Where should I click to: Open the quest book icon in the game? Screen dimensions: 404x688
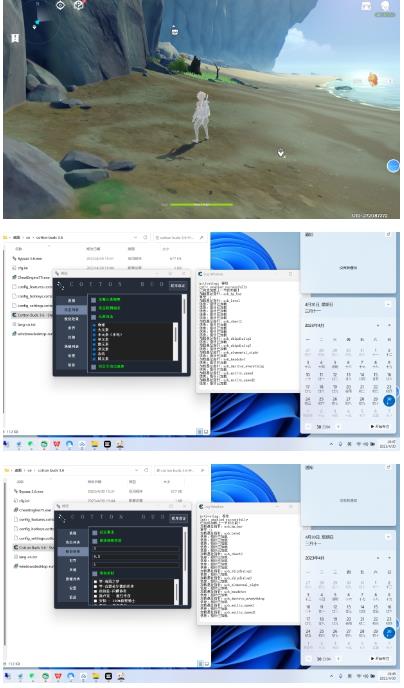point(15,38)
